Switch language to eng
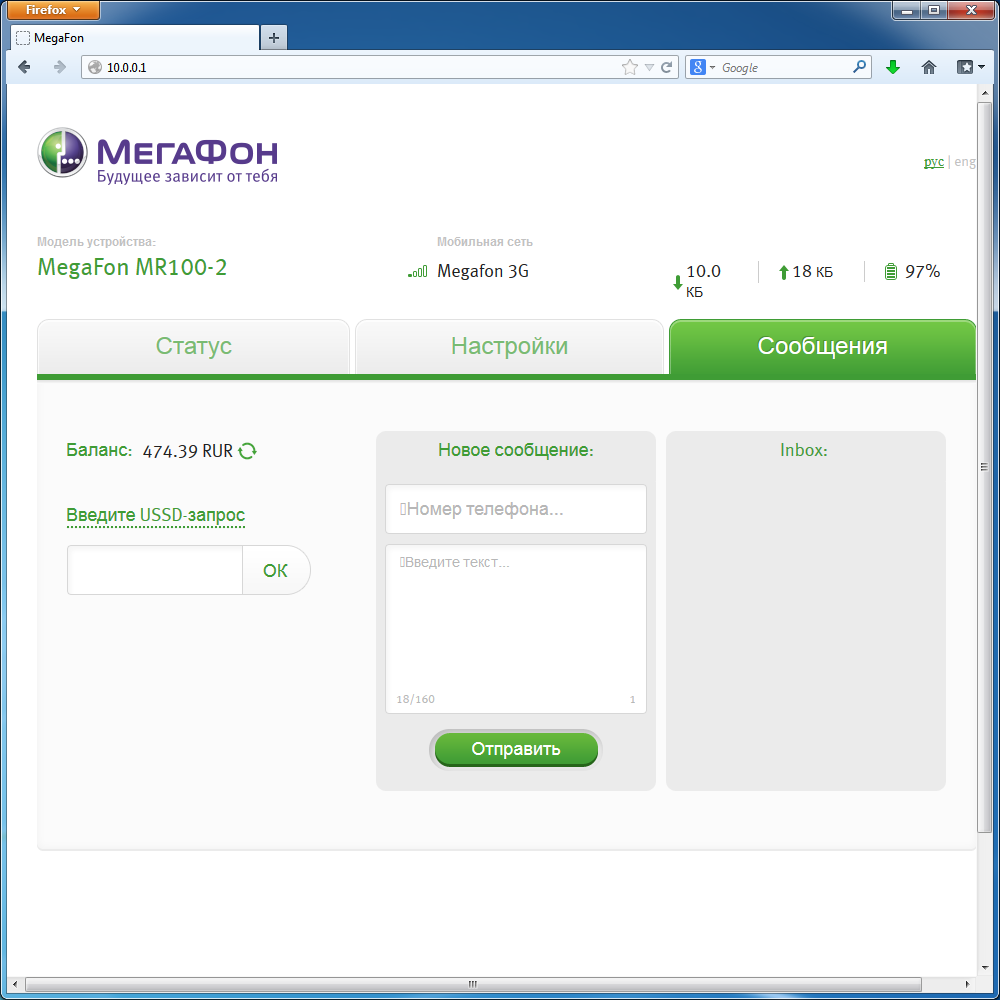This screenshot has height=1000, width=1000. (x=964, y=162)
